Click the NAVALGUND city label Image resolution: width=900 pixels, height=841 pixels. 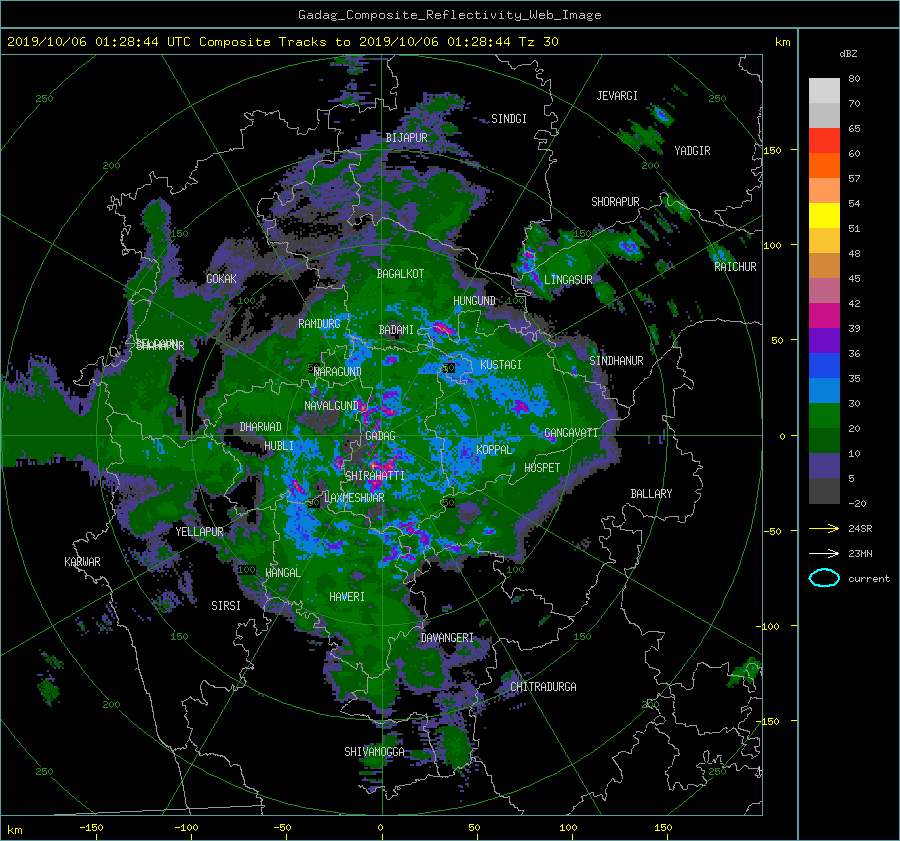pyautogui.click(x=331, y=406)
